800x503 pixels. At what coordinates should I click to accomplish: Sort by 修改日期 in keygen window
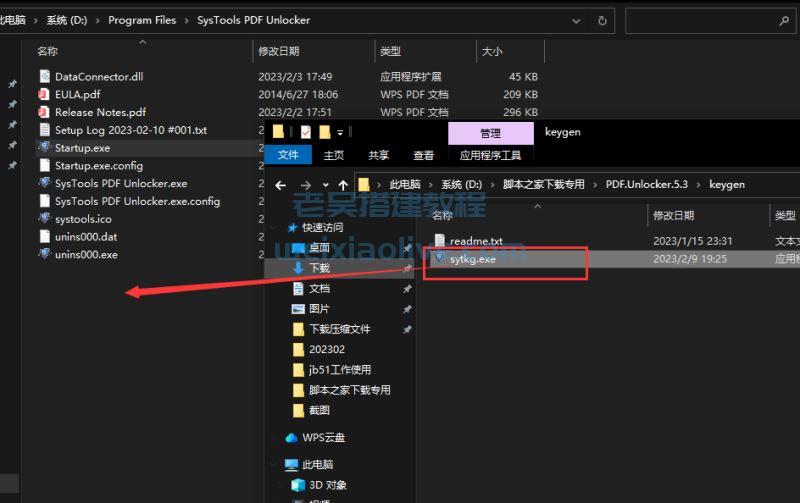673,216
